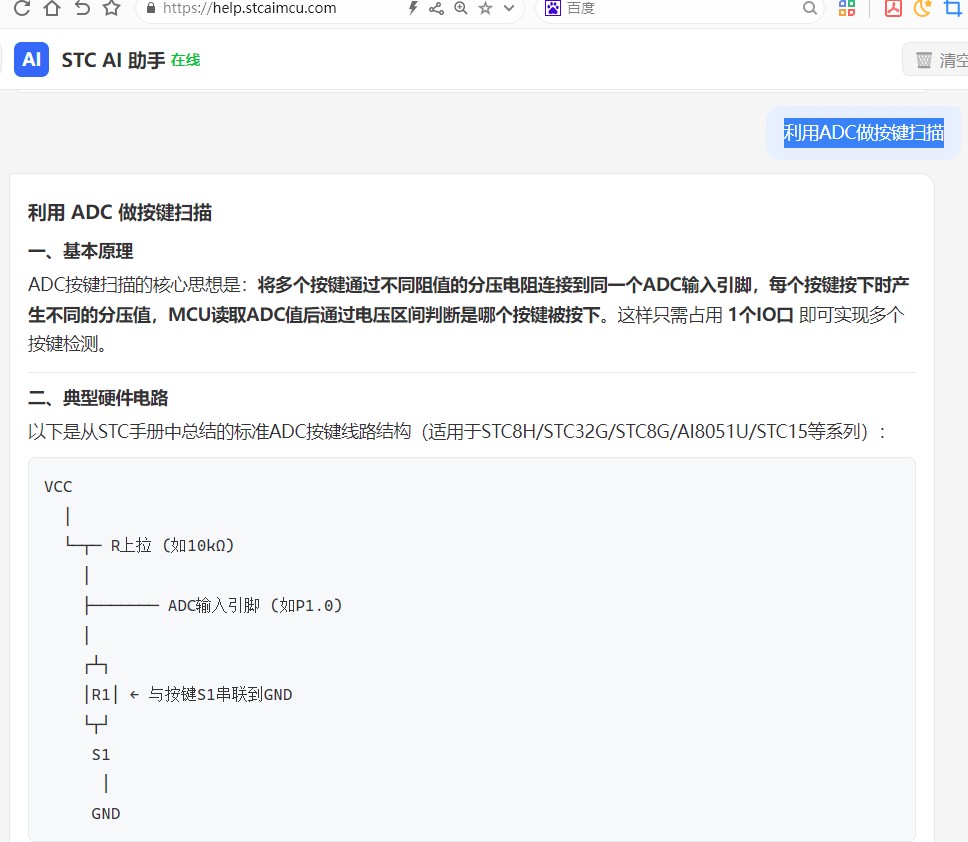The width and height of the screenshot is (968, 842).
Task: Click the heading 利用 ADC 做按键扫描
Action: tap(120, 212)
